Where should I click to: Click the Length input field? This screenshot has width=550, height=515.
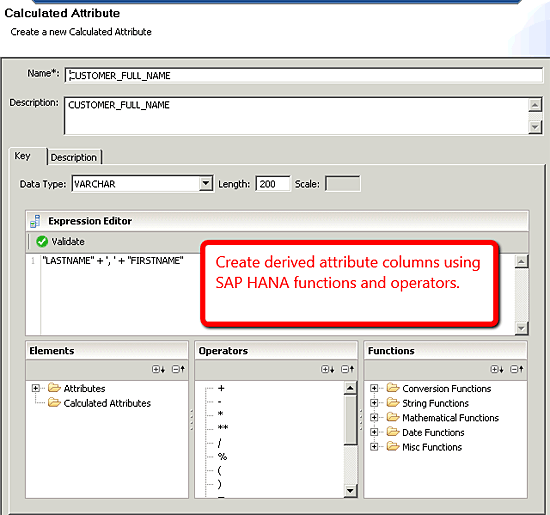[273, 183]
